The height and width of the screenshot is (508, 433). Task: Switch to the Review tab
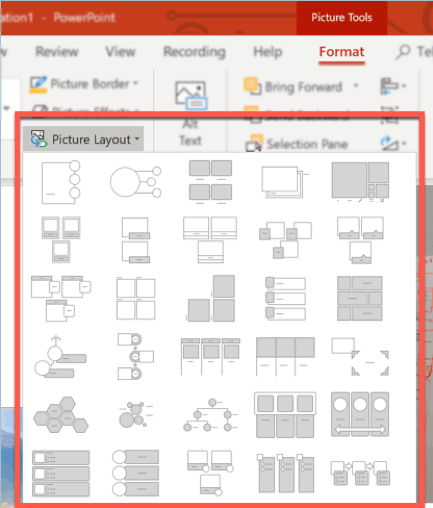coord(57,52)
